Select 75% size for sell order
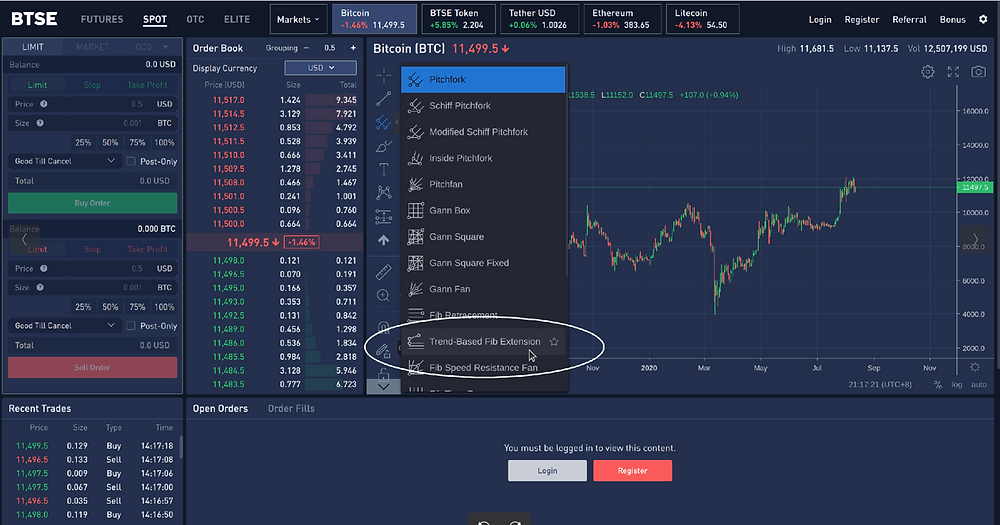 click(x=137, y=307)
